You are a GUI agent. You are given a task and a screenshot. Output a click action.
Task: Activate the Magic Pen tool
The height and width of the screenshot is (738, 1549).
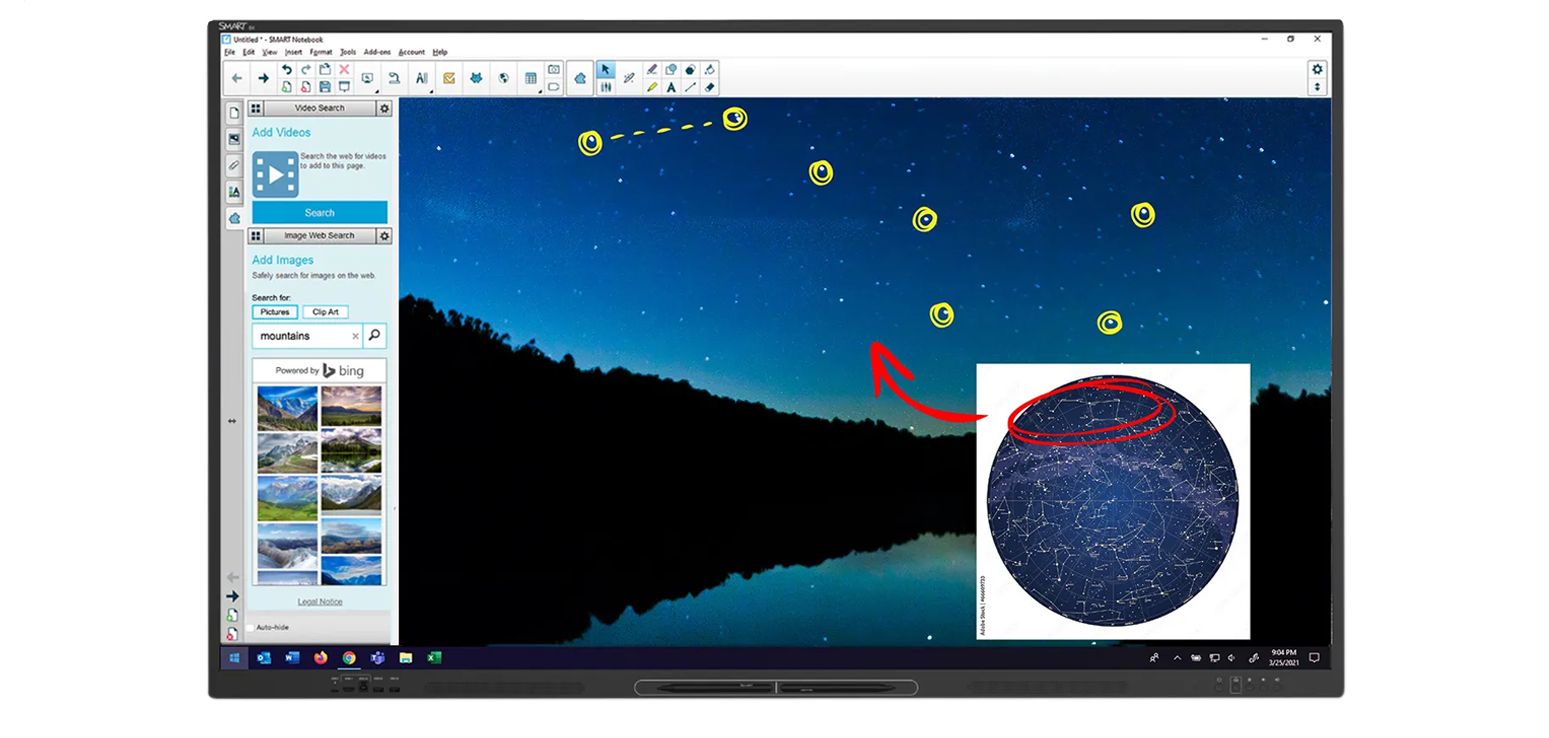click(630, 80)
